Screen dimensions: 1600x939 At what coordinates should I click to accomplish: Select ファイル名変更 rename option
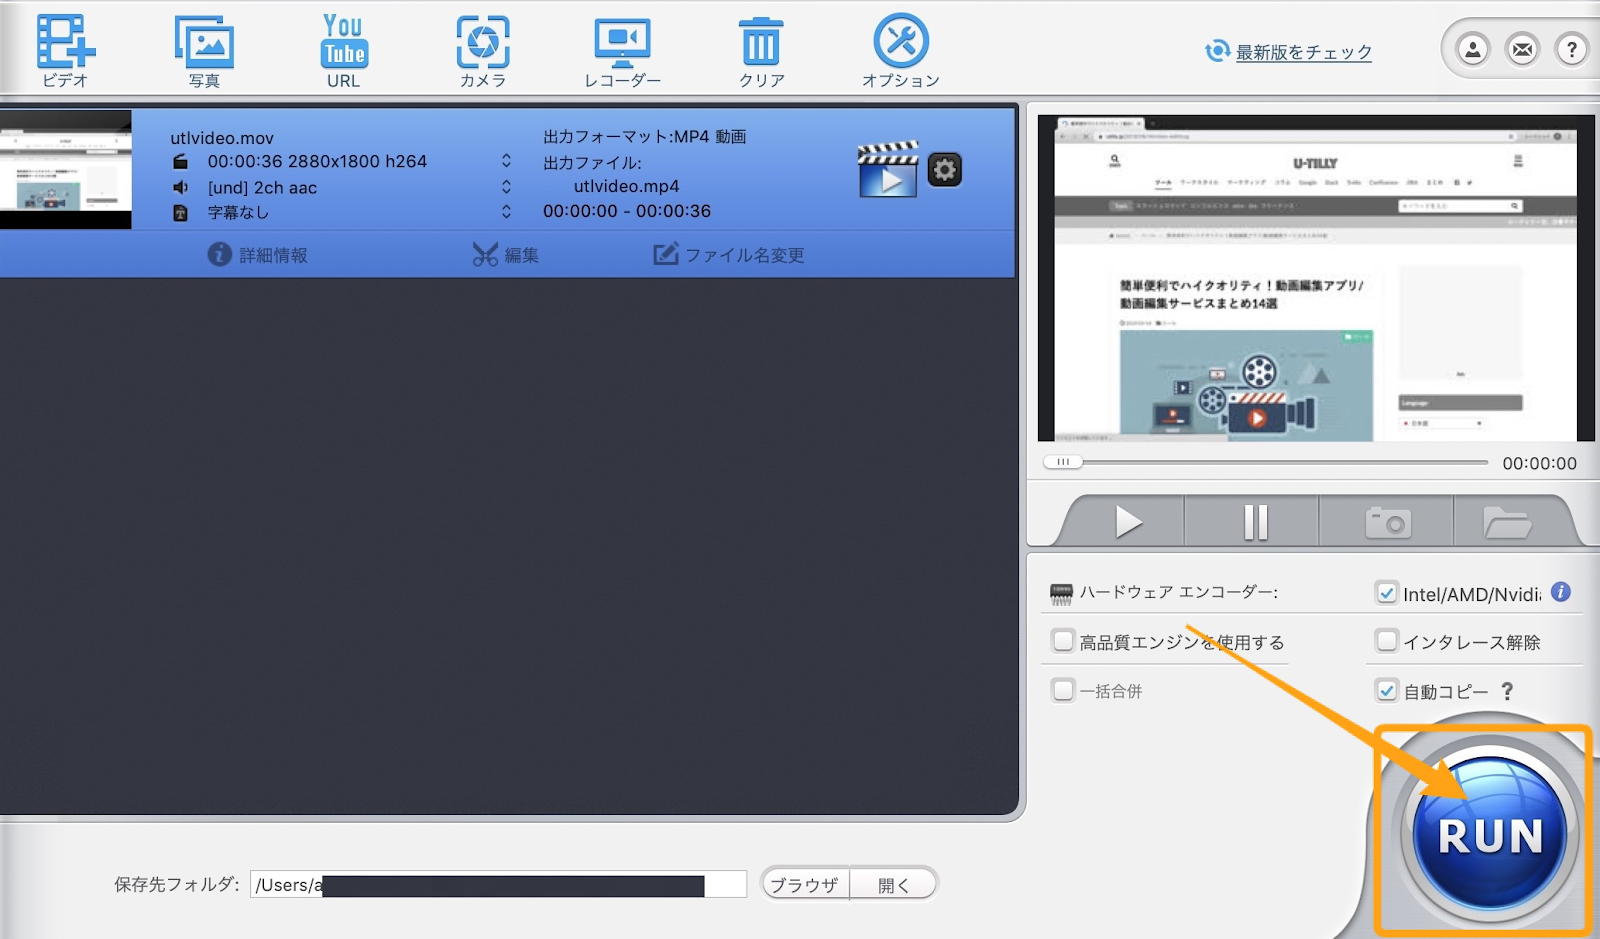click(729, 255)
